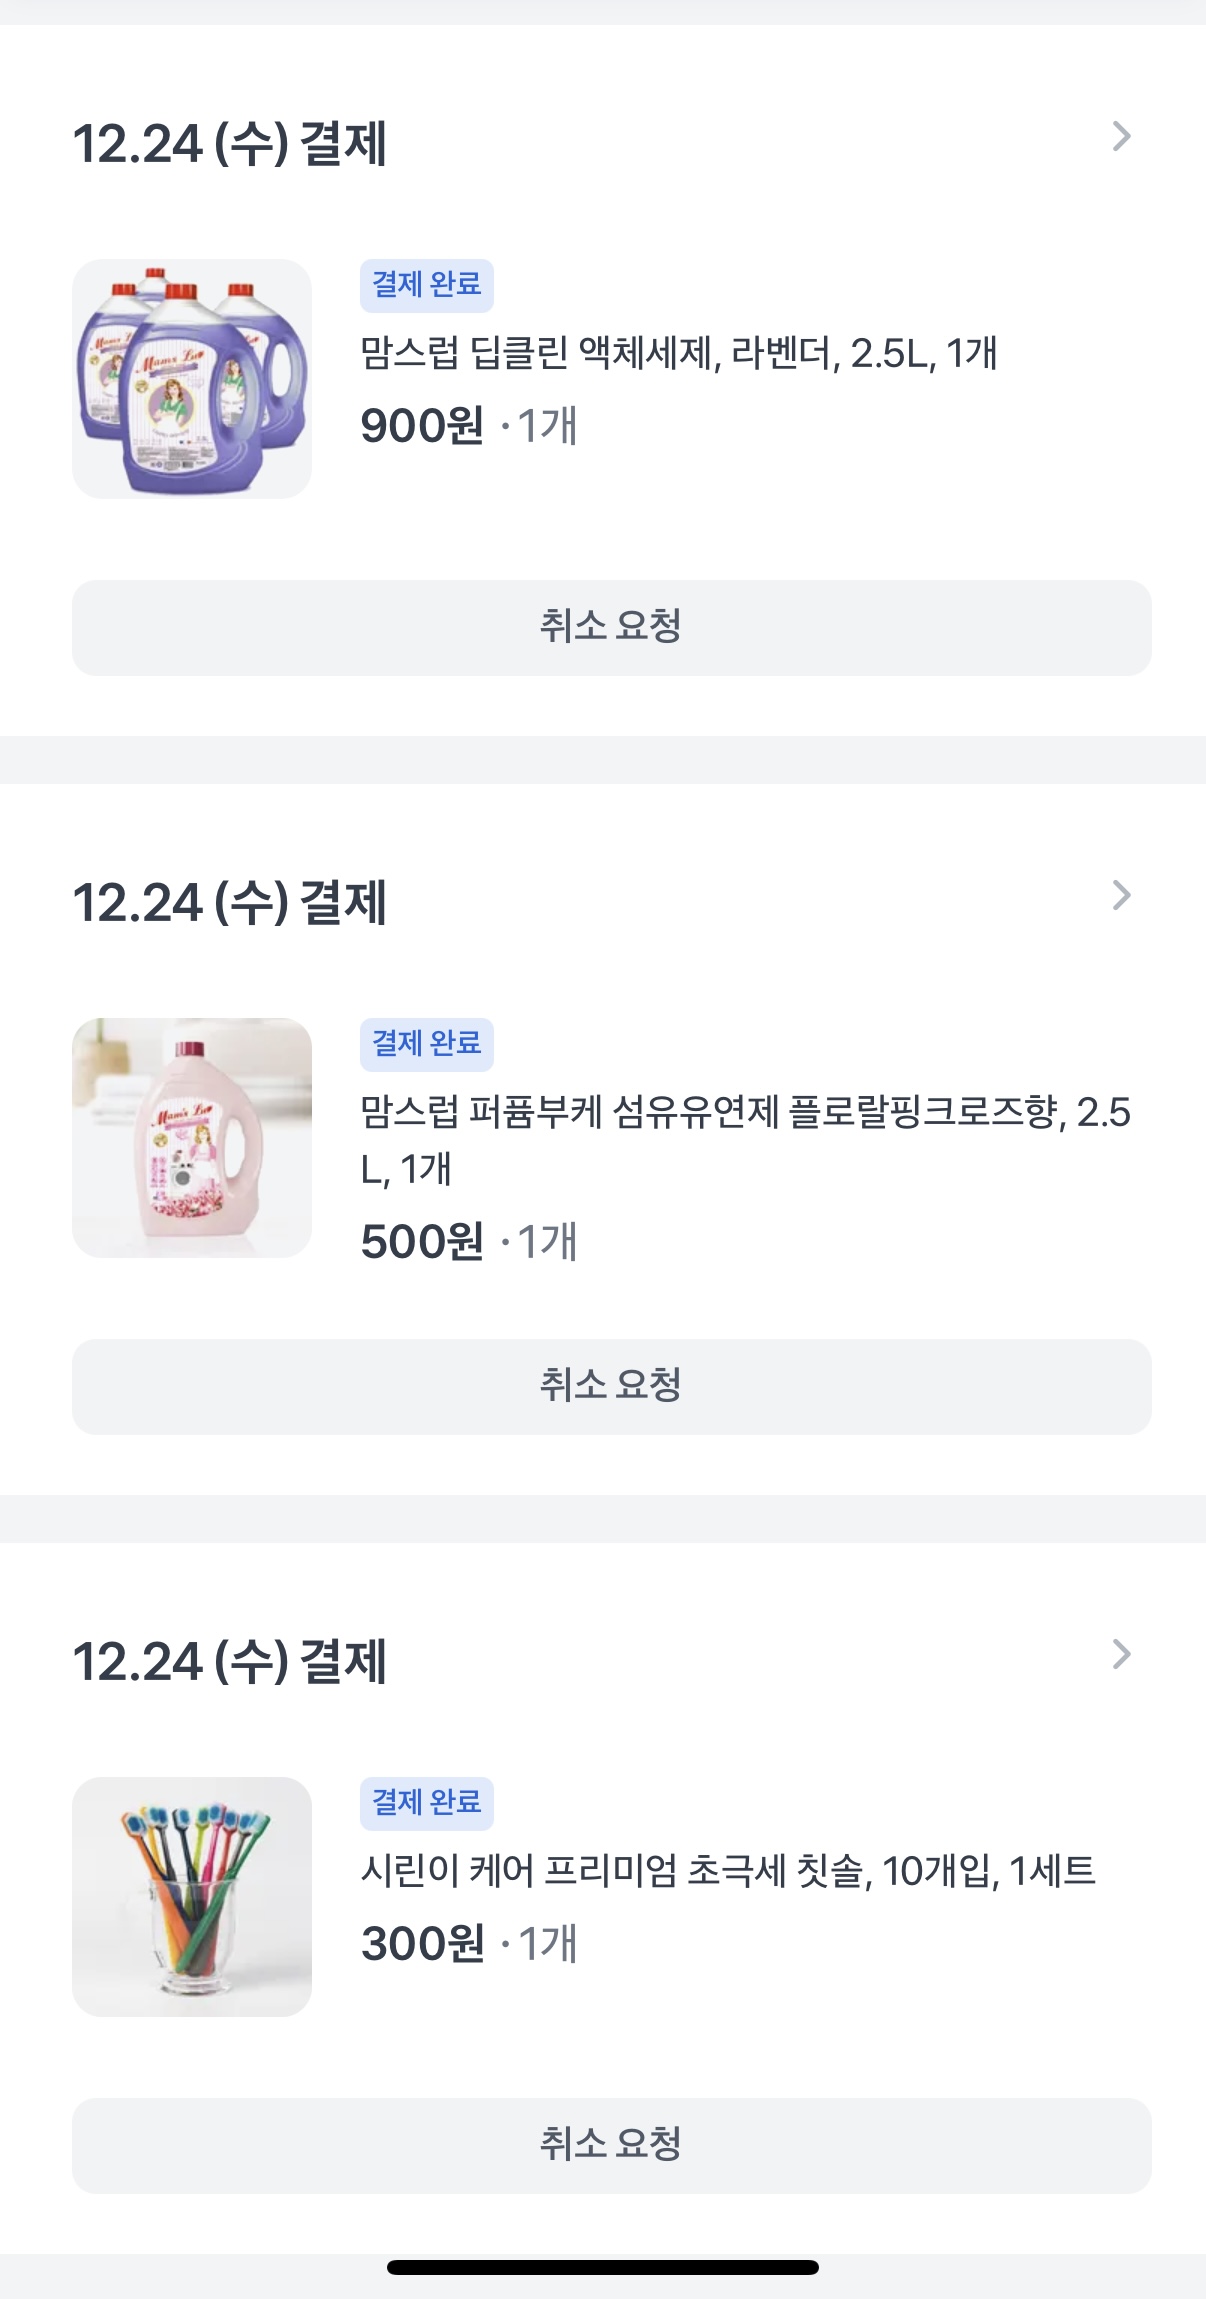
Task: Tap the first 12.24 (수) 결제 header
Action: click(x=230, y=143)
